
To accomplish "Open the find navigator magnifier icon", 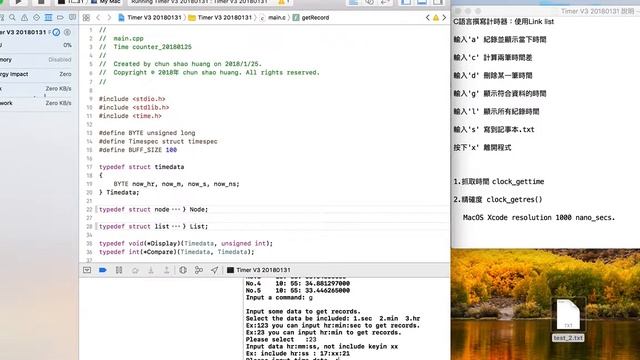I will coord(13,18).
